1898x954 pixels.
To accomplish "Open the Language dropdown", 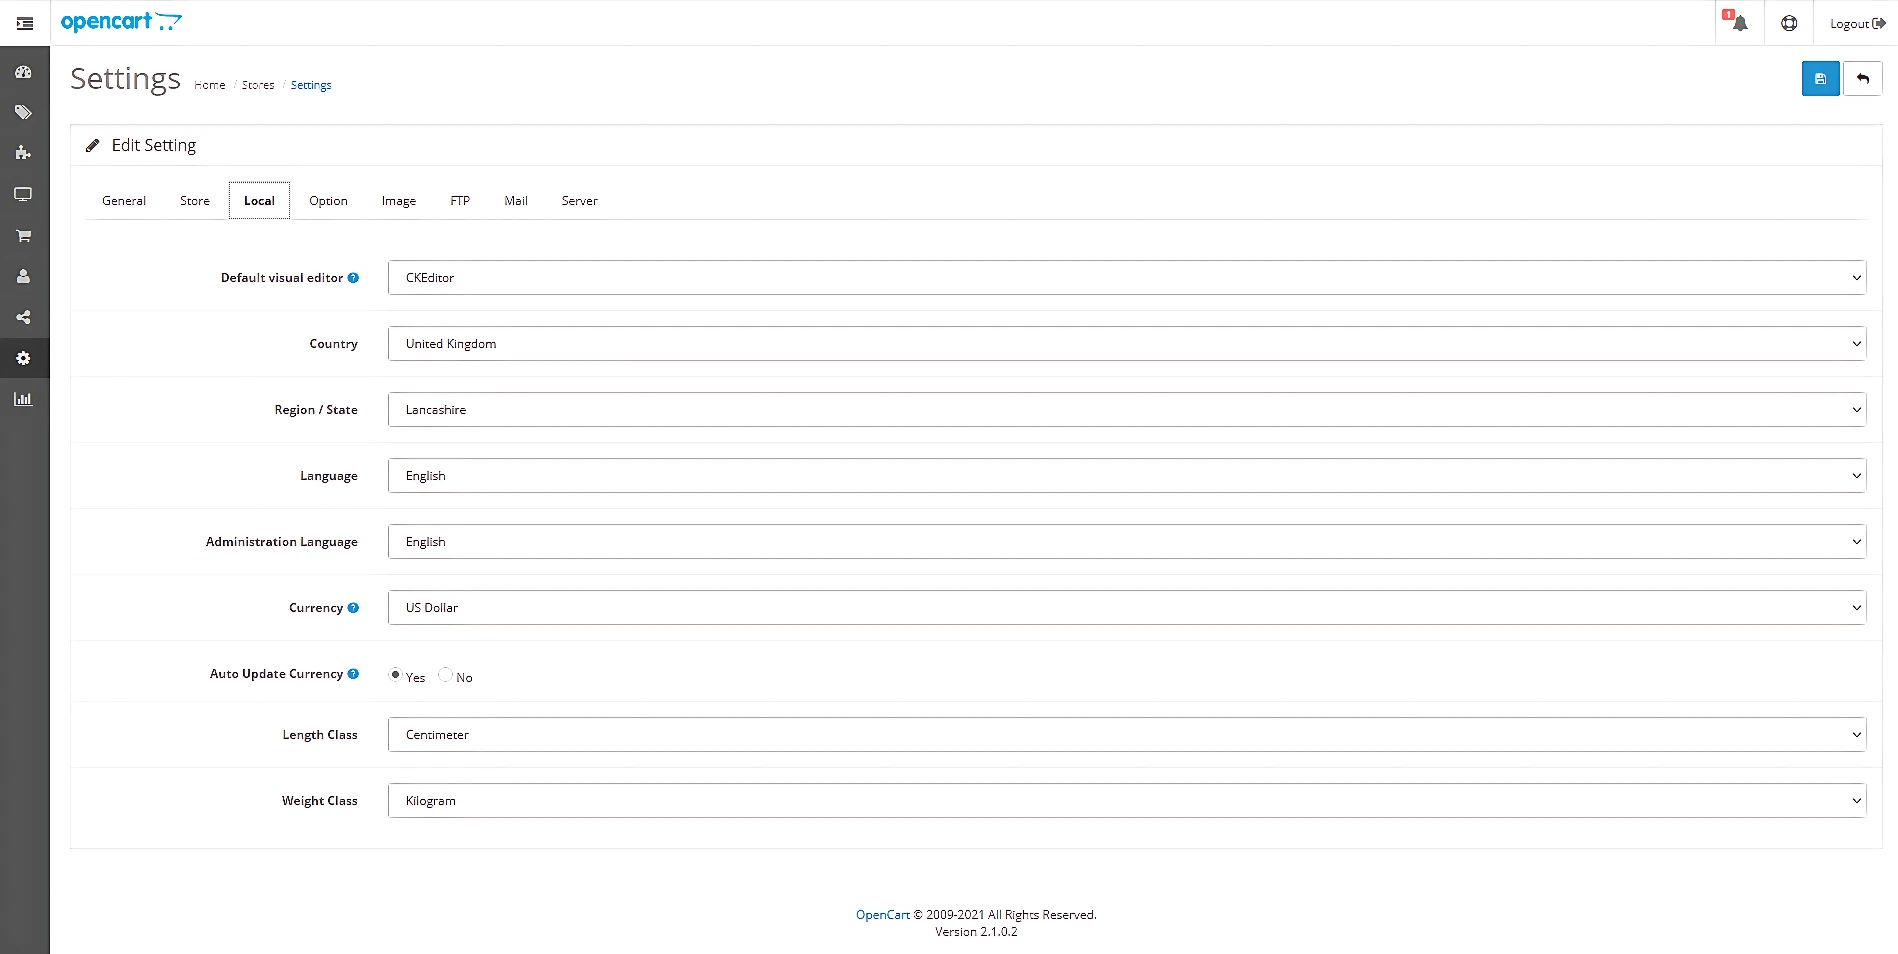I will coord(1127,476).
